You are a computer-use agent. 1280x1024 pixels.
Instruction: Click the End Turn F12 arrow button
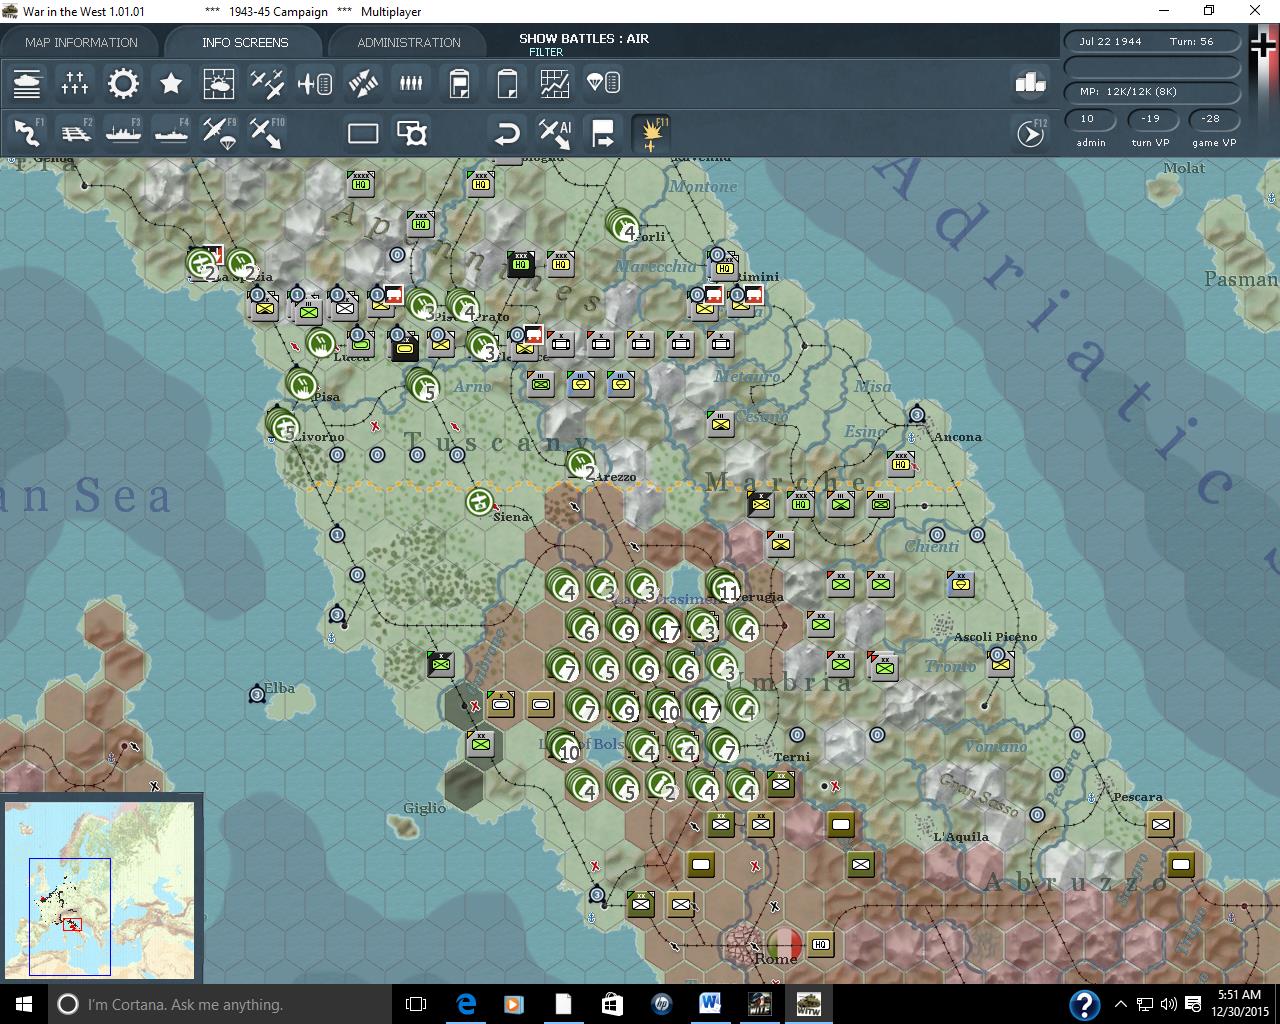(x=1031, y=133)
